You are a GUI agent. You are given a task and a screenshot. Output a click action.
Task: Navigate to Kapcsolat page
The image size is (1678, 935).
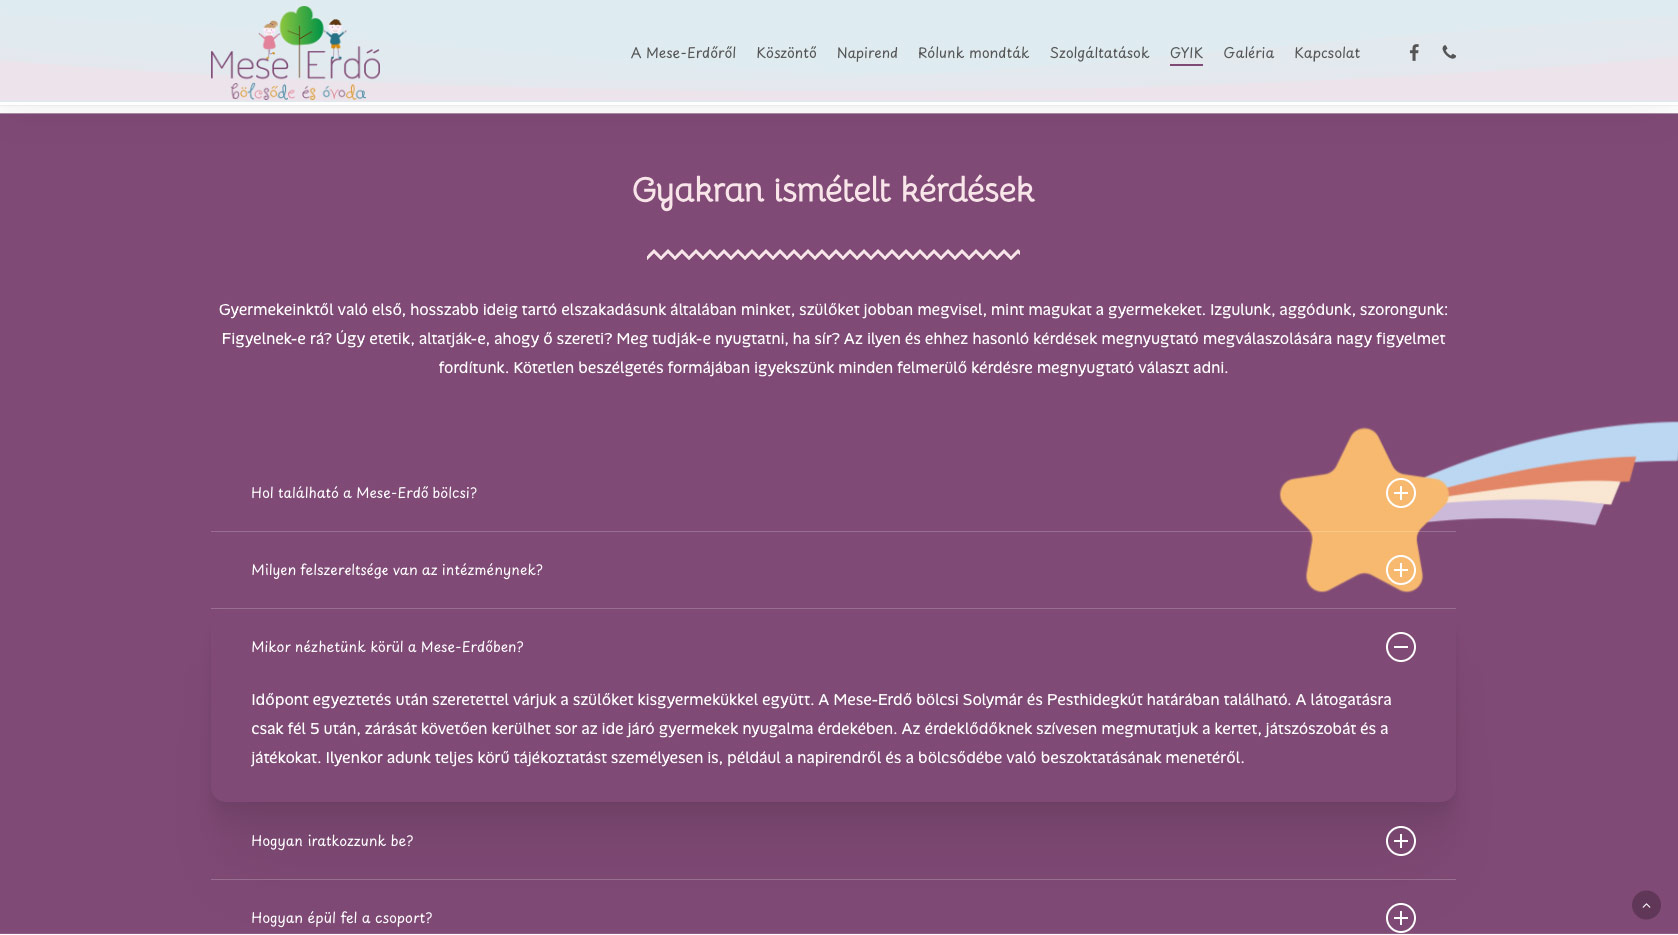(x=1327, y=53)
